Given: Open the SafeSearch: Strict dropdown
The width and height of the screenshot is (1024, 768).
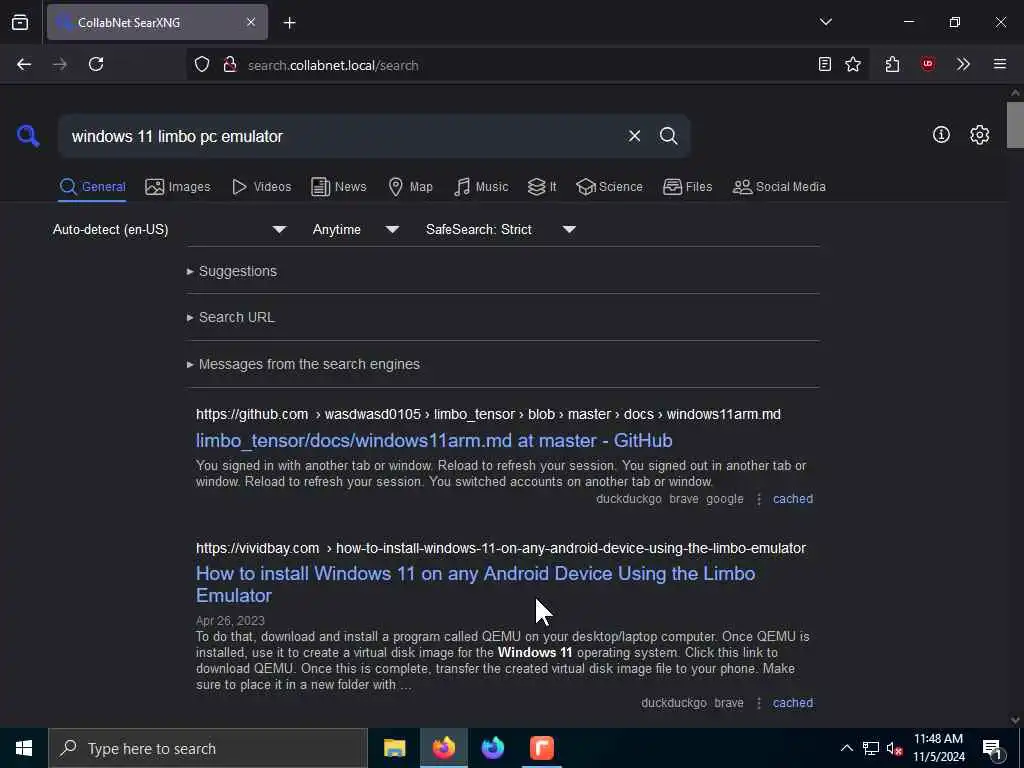Looking at the screenshot, I should pyautogui.click(x=501, y=229).
